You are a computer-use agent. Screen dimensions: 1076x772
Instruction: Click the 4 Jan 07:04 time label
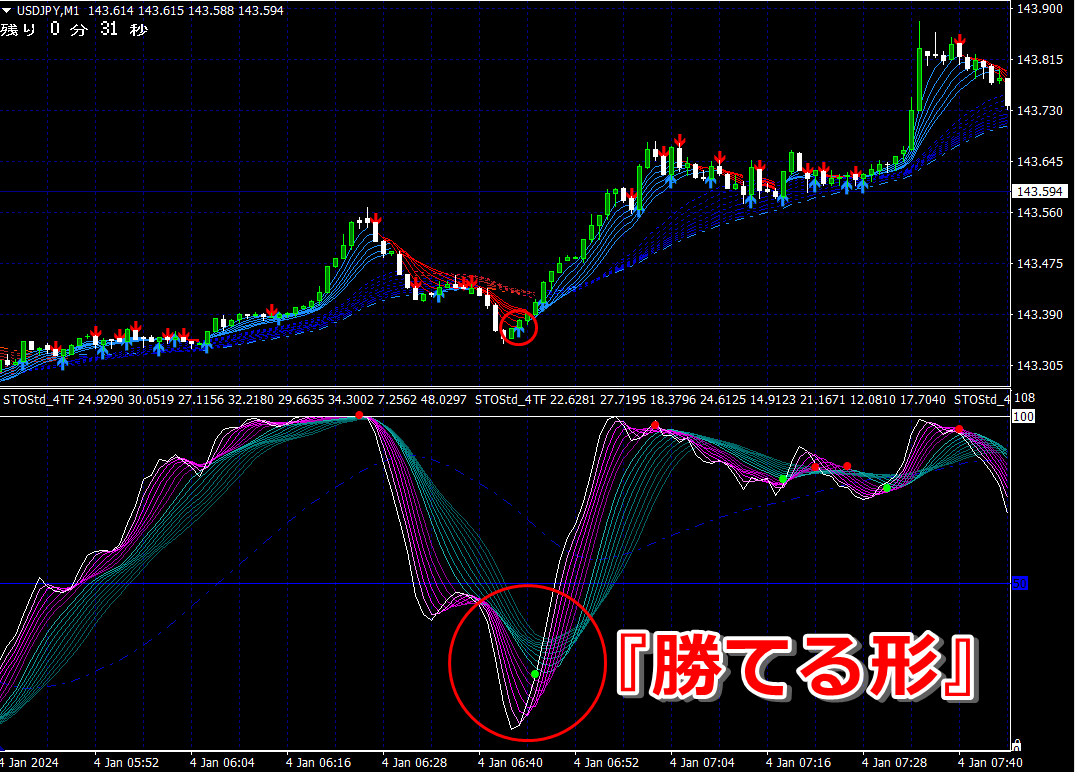click(703, 762)
